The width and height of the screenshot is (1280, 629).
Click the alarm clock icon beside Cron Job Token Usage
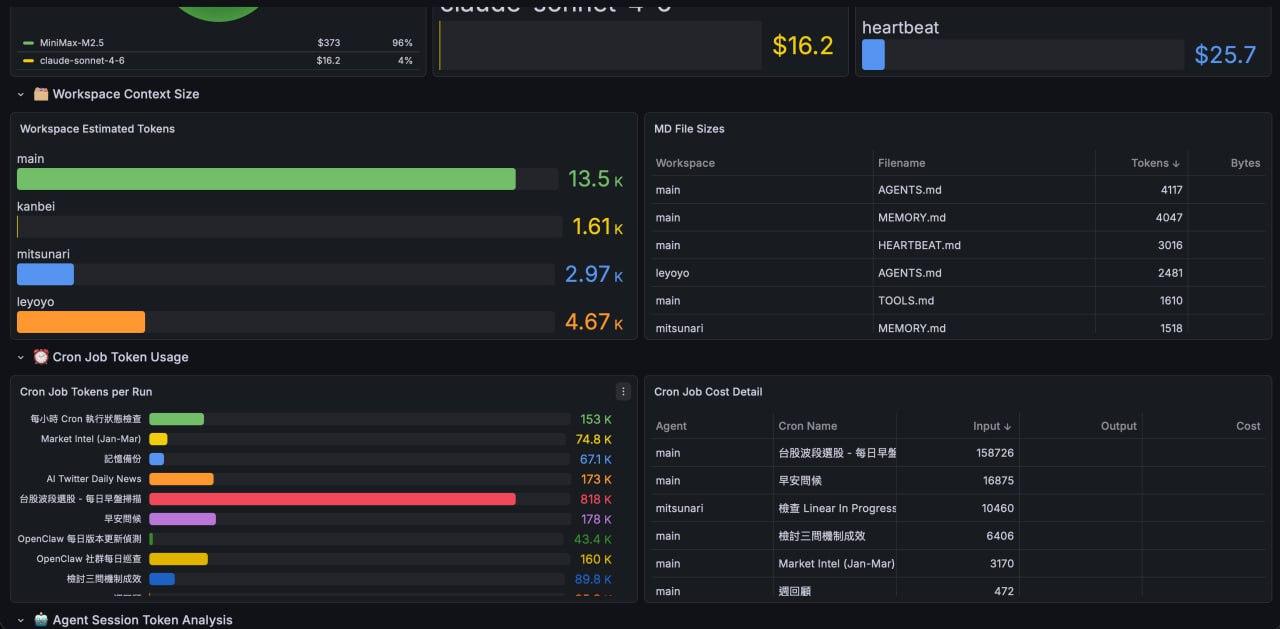click(41, 357)
